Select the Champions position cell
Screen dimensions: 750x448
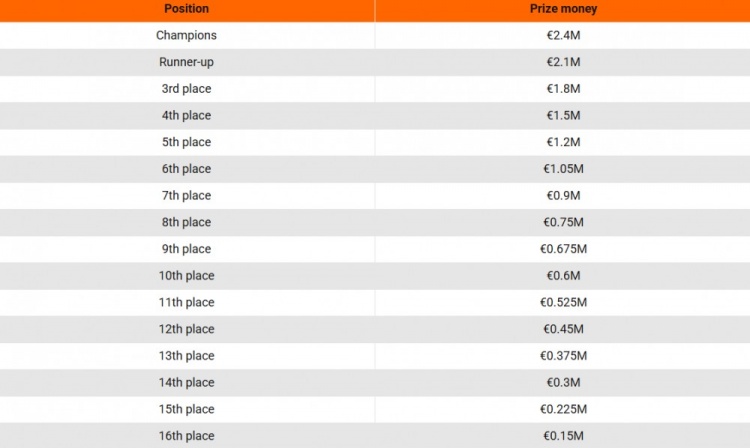click(187, 35)
